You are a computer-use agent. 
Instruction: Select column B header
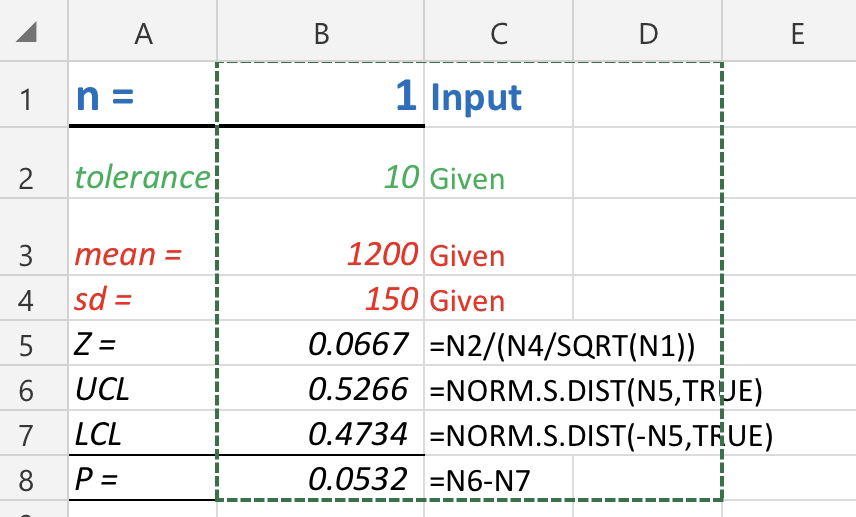click(x=320, y=31)
